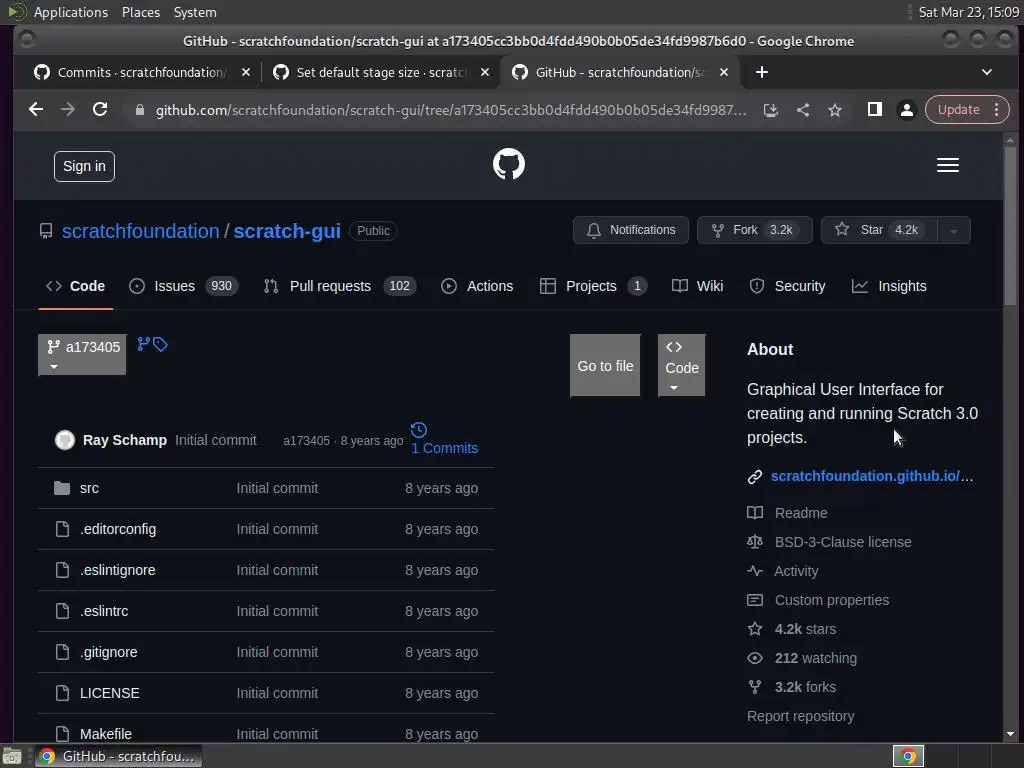
Task: Open branches icon next to a173405
Action: (x=144, y=344)
